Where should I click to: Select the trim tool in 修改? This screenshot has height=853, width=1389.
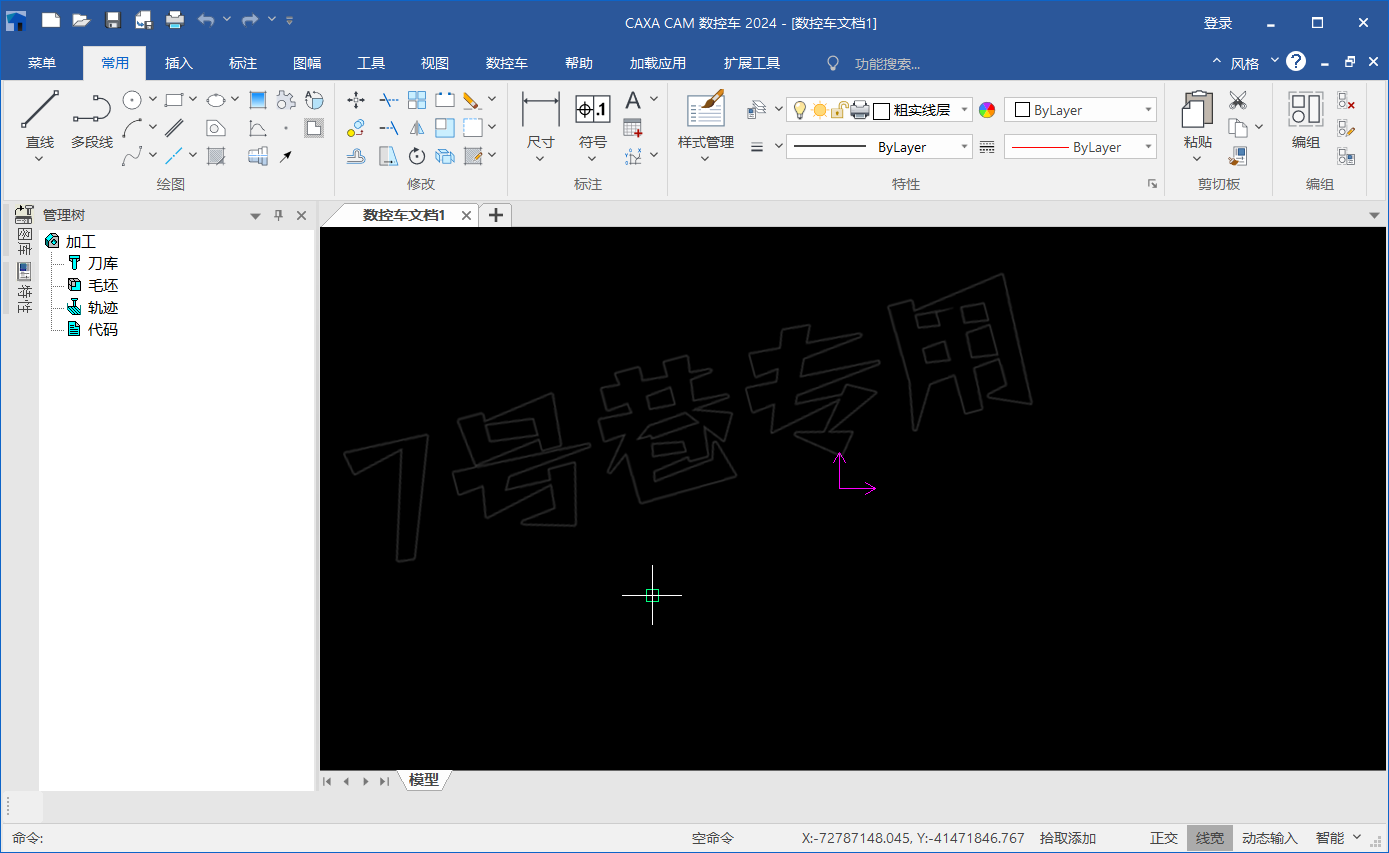[x=388, y=100]
